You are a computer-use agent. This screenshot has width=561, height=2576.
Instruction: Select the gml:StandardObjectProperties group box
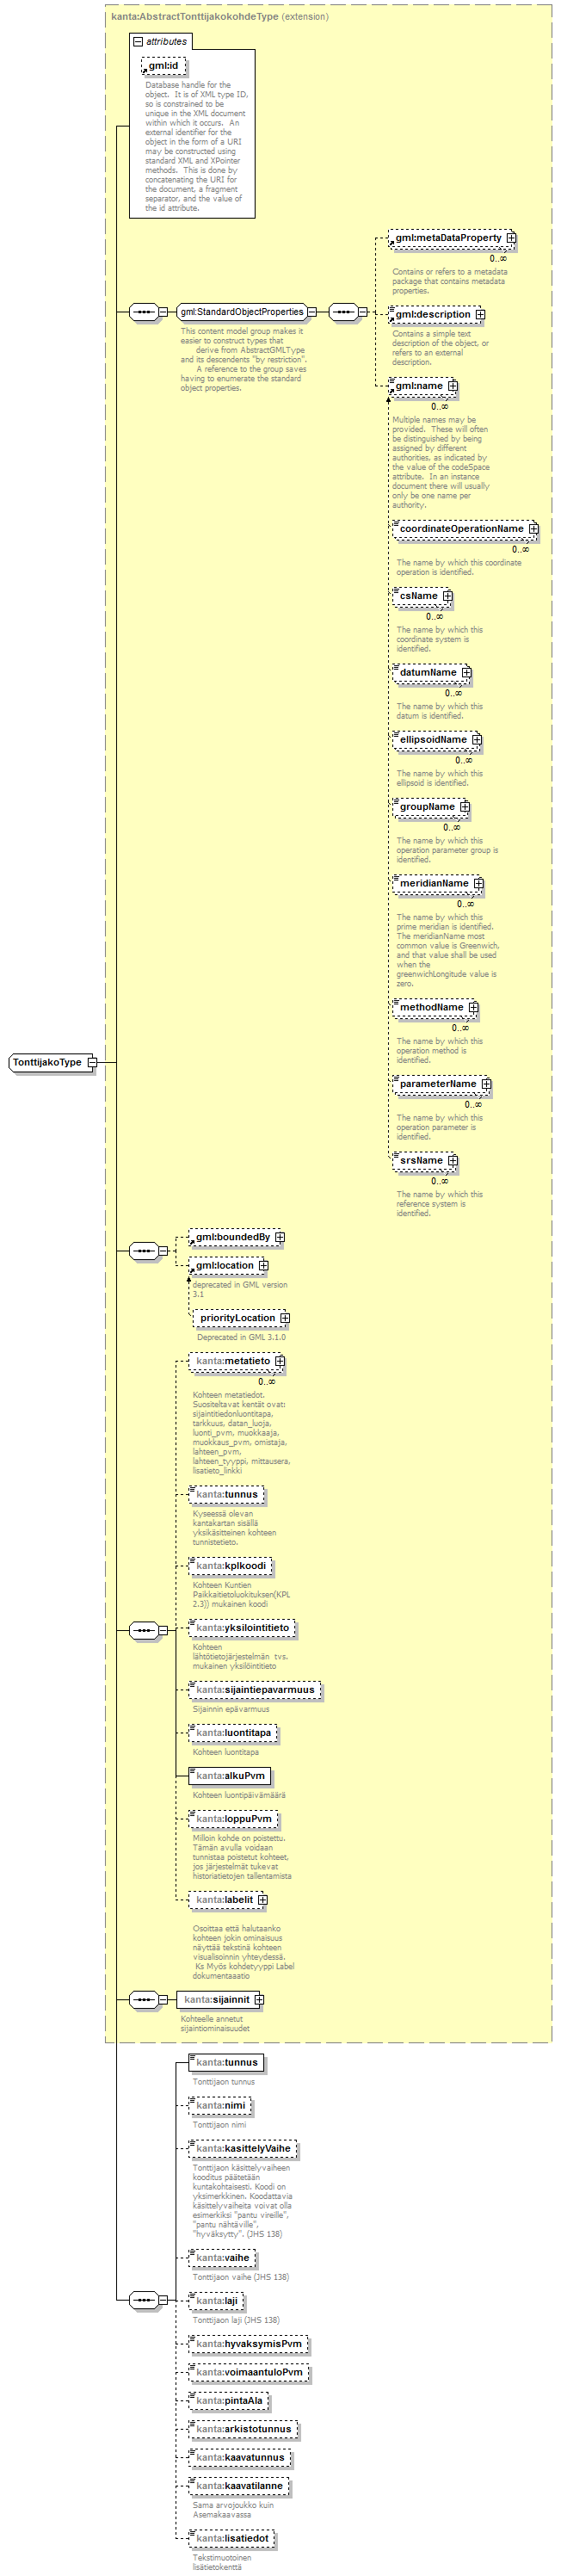tap(242, 312)
